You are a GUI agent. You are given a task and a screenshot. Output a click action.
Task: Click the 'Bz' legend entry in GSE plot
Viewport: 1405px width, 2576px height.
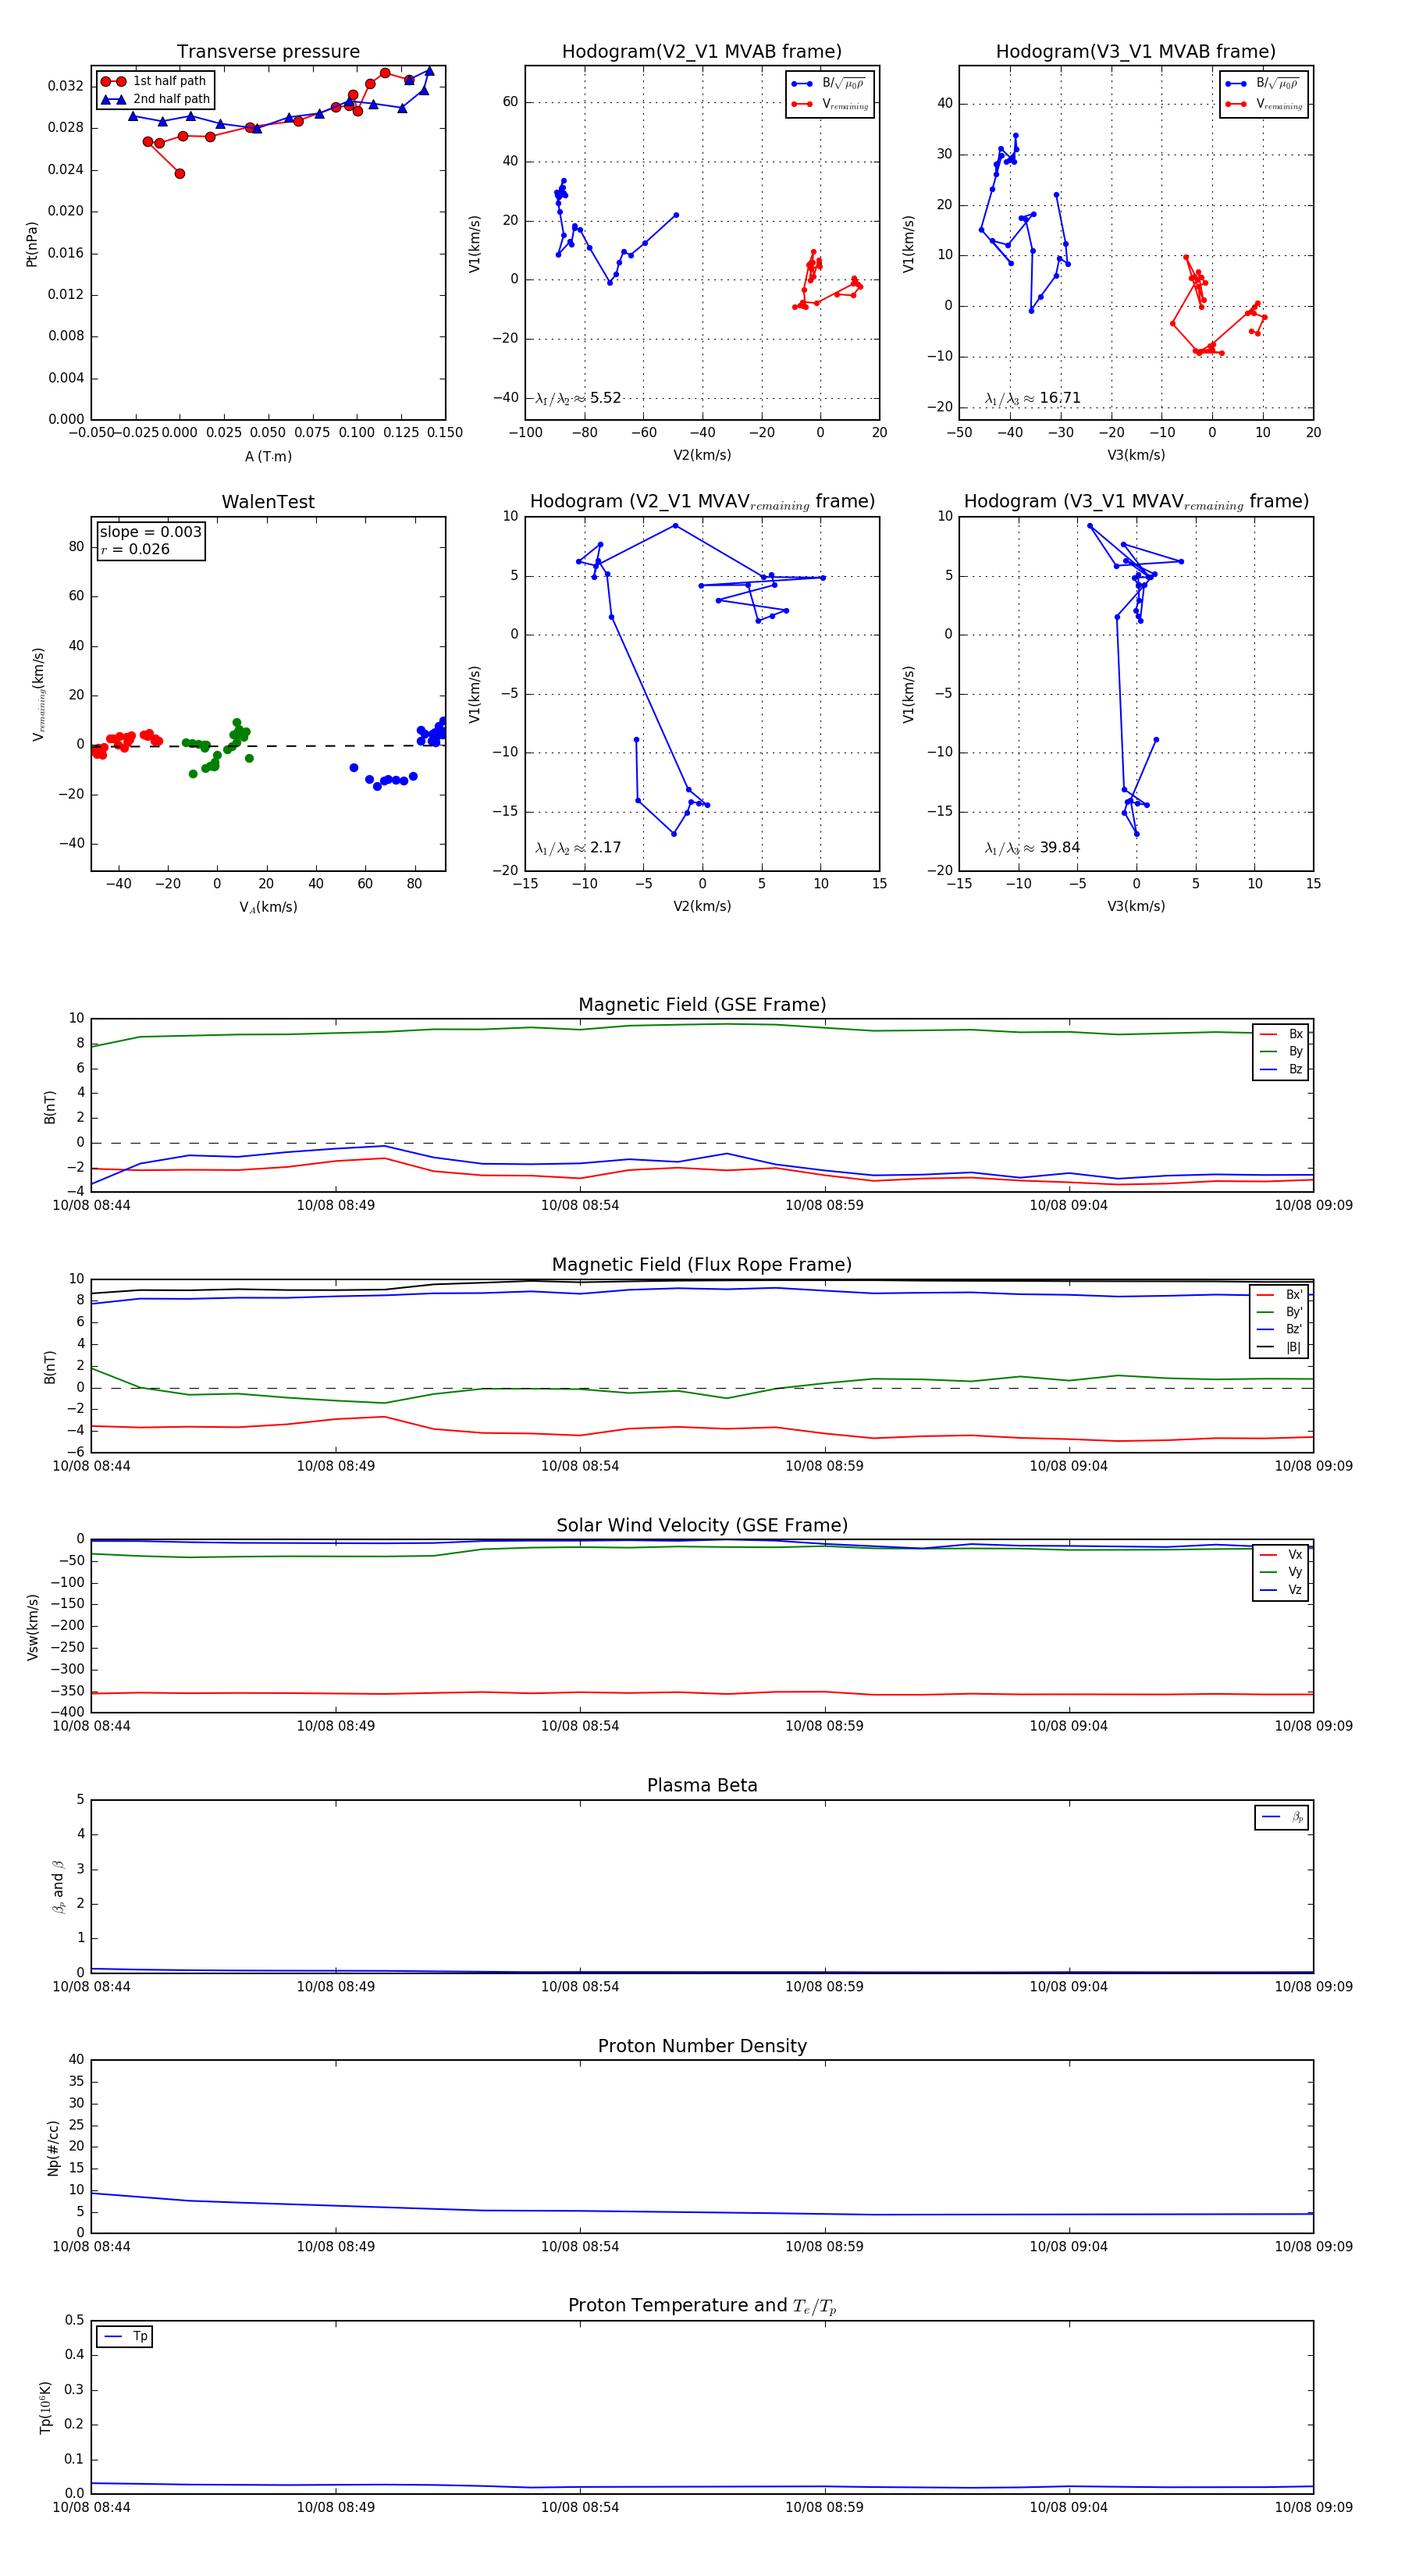(1281, 1069)
